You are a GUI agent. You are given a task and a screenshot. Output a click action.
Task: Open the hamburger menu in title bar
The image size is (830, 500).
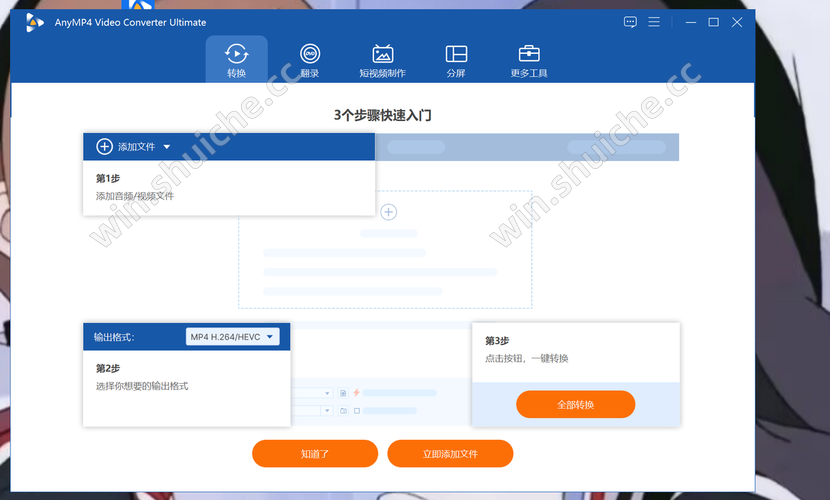pyautogui.click(x=654, y=22)
